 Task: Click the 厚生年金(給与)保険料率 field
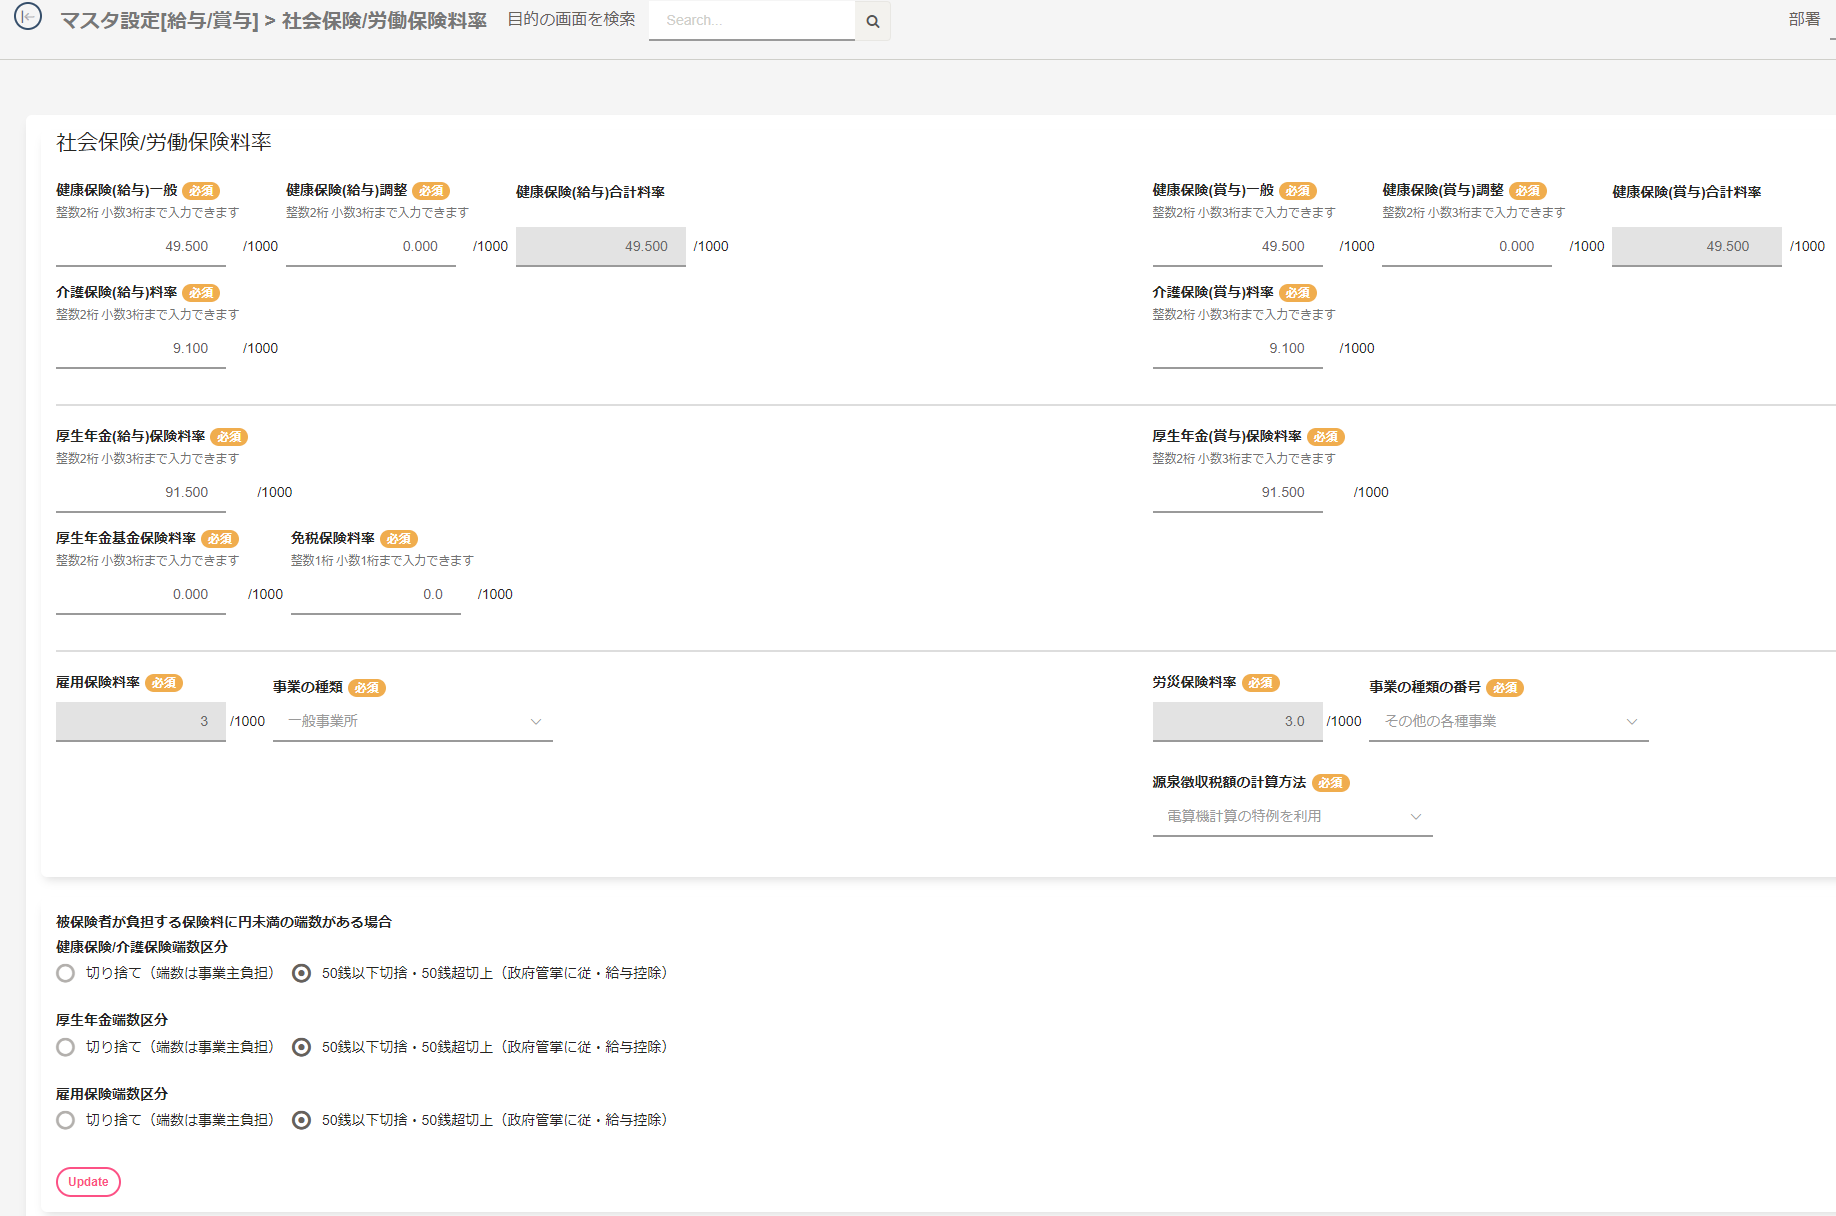tap(141, 492)
